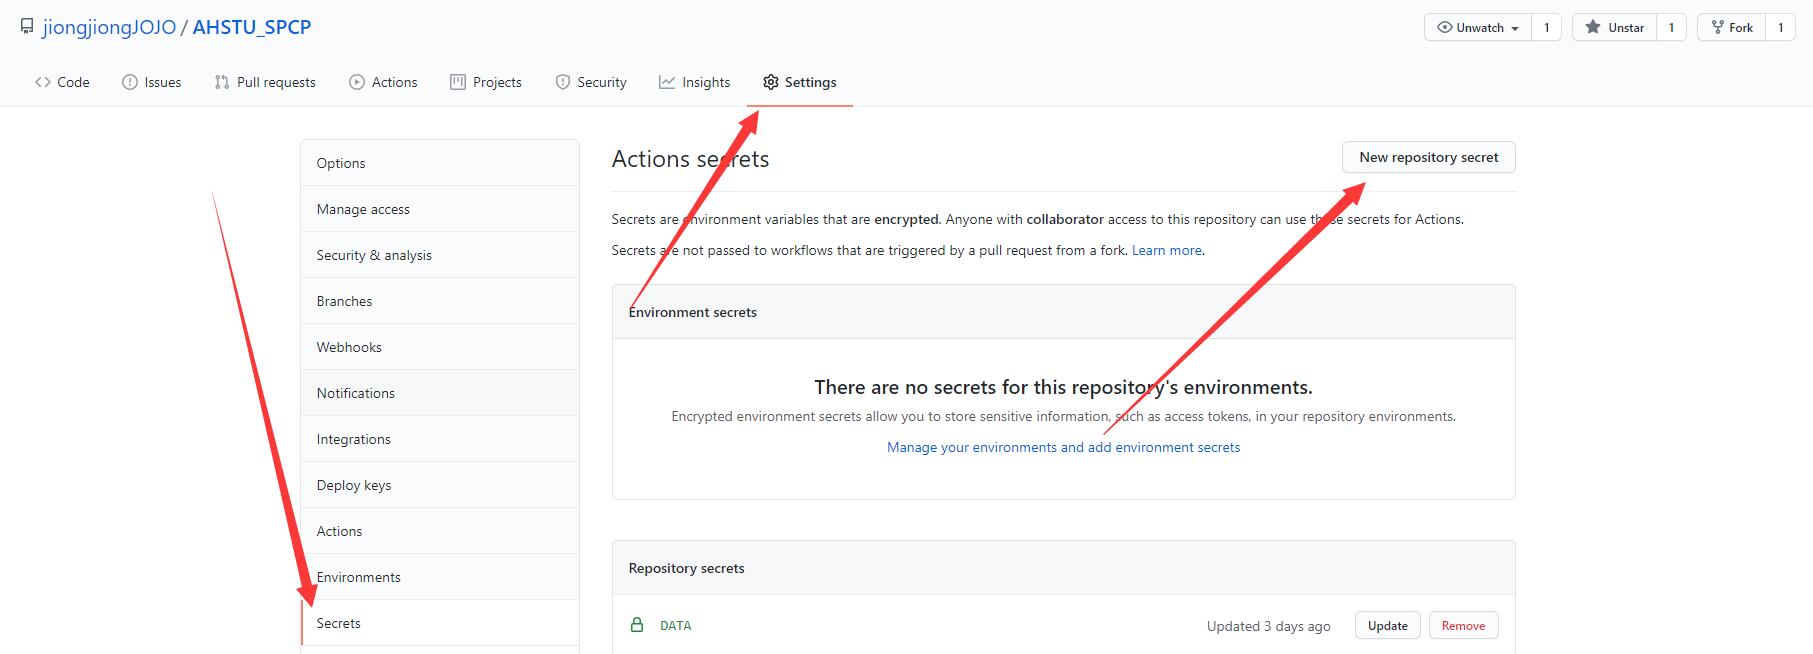Viewport: 1813px width, 654px height.
Task: Click the lock icon beside DATA secret
Action: (x=637, y=625)
